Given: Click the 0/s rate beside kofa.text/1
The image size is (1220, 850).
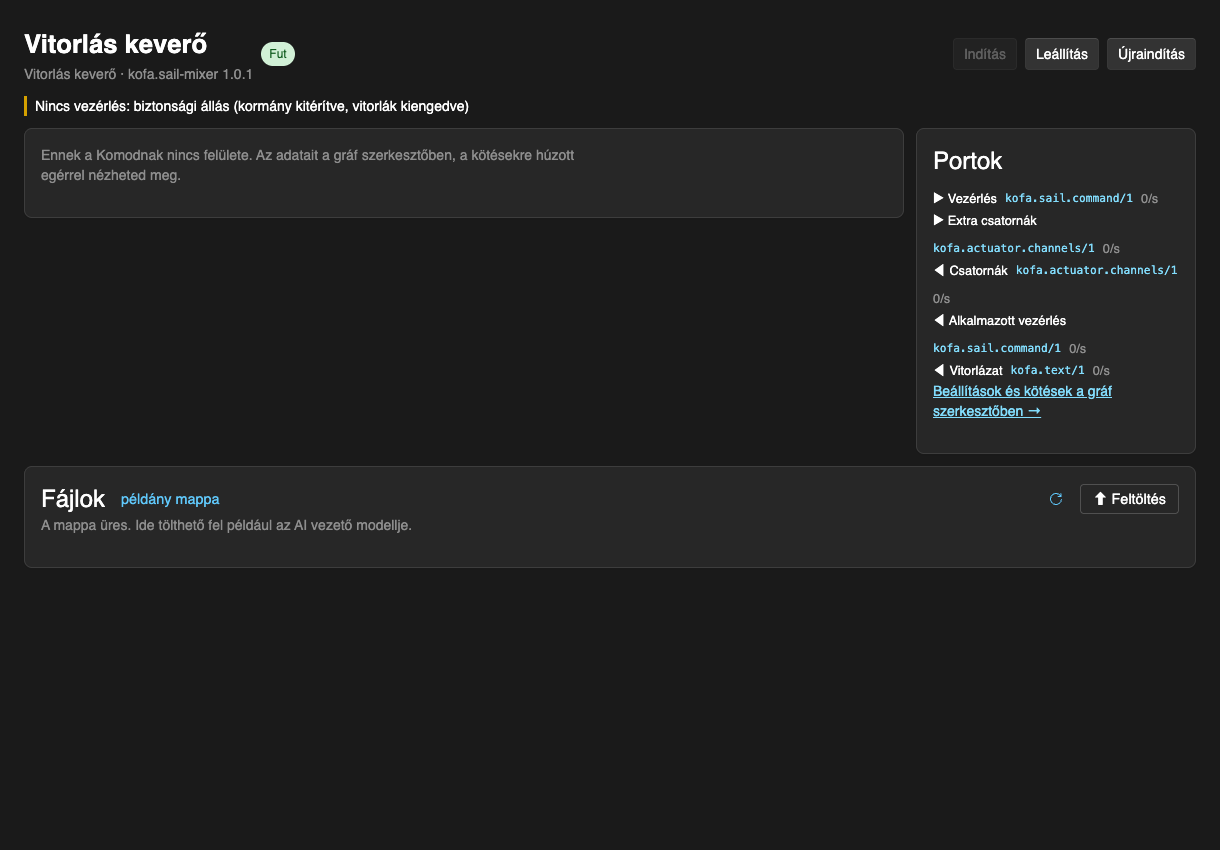Looking at the screenshot, I should pyautogui.click(x=1102, y=370).
